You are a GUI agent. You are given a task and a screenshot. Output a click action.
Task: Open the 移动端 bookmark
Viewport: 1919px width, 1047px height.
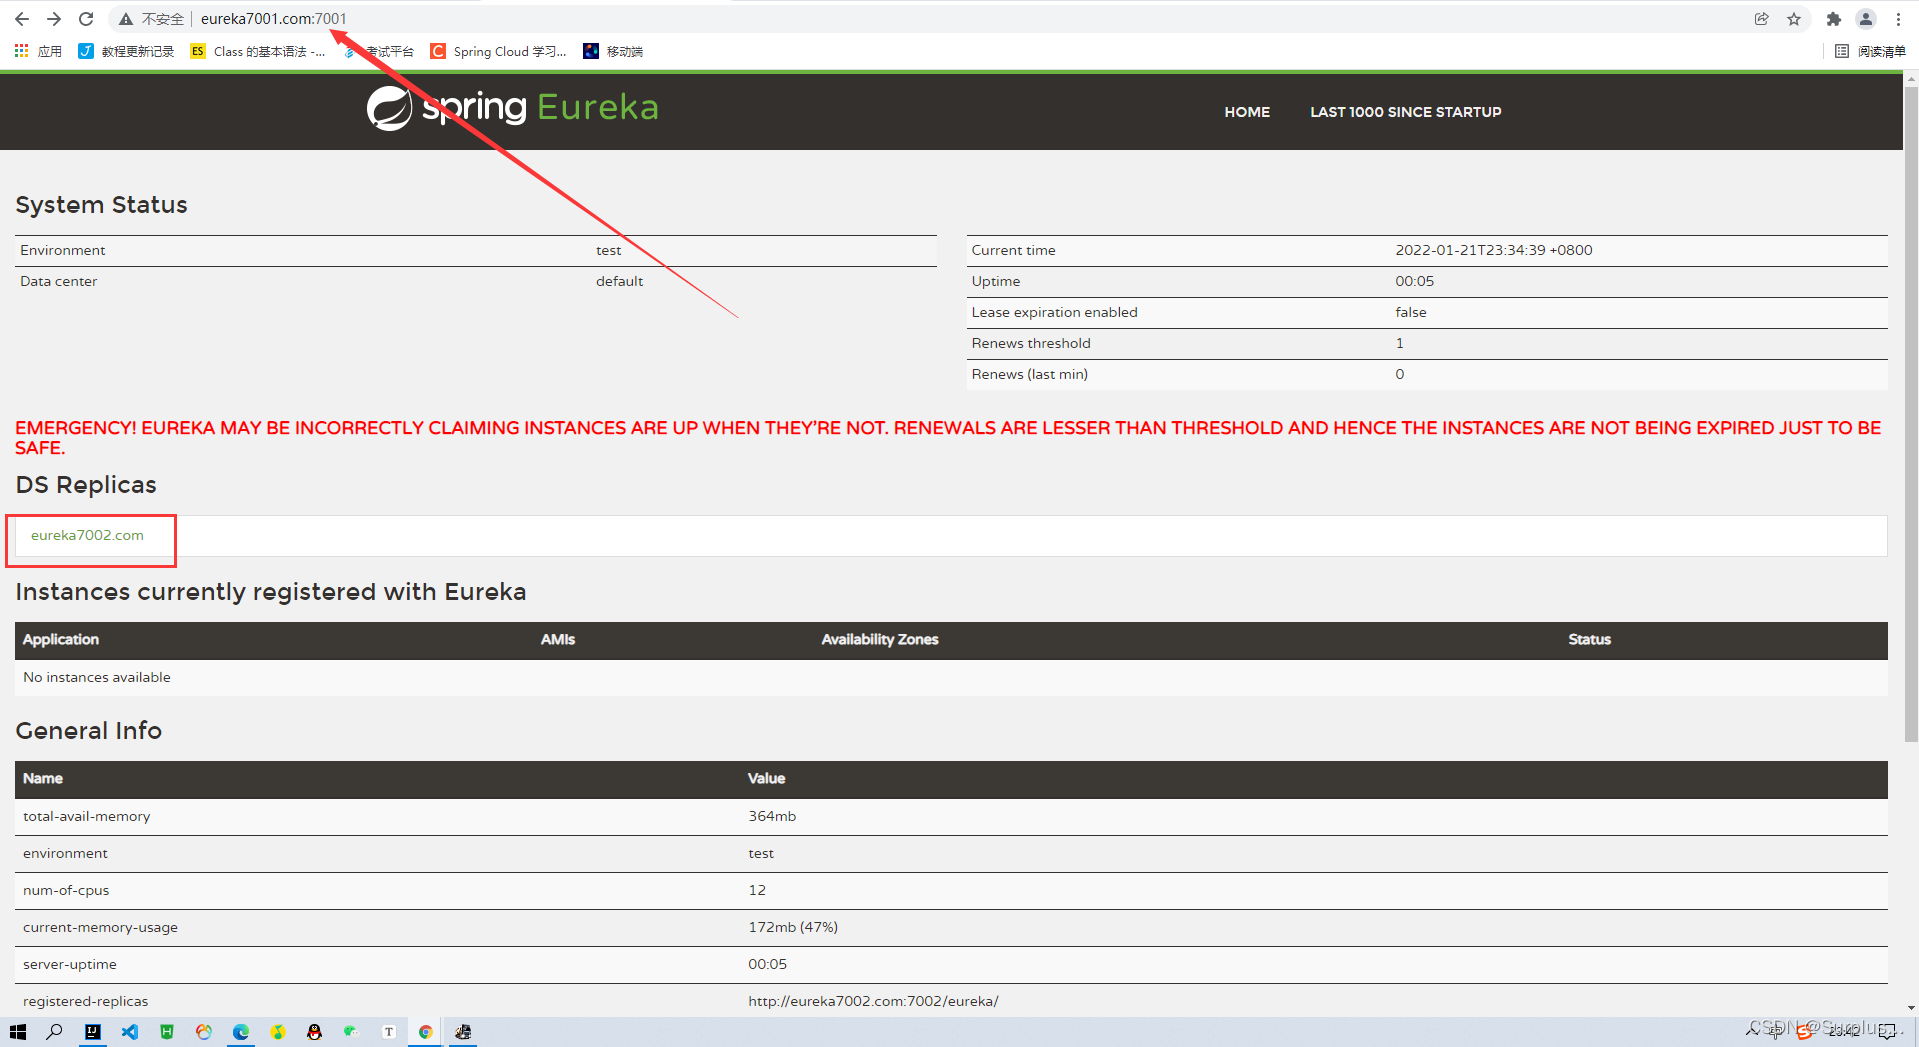pyautogui.click(x=613, y=51)
